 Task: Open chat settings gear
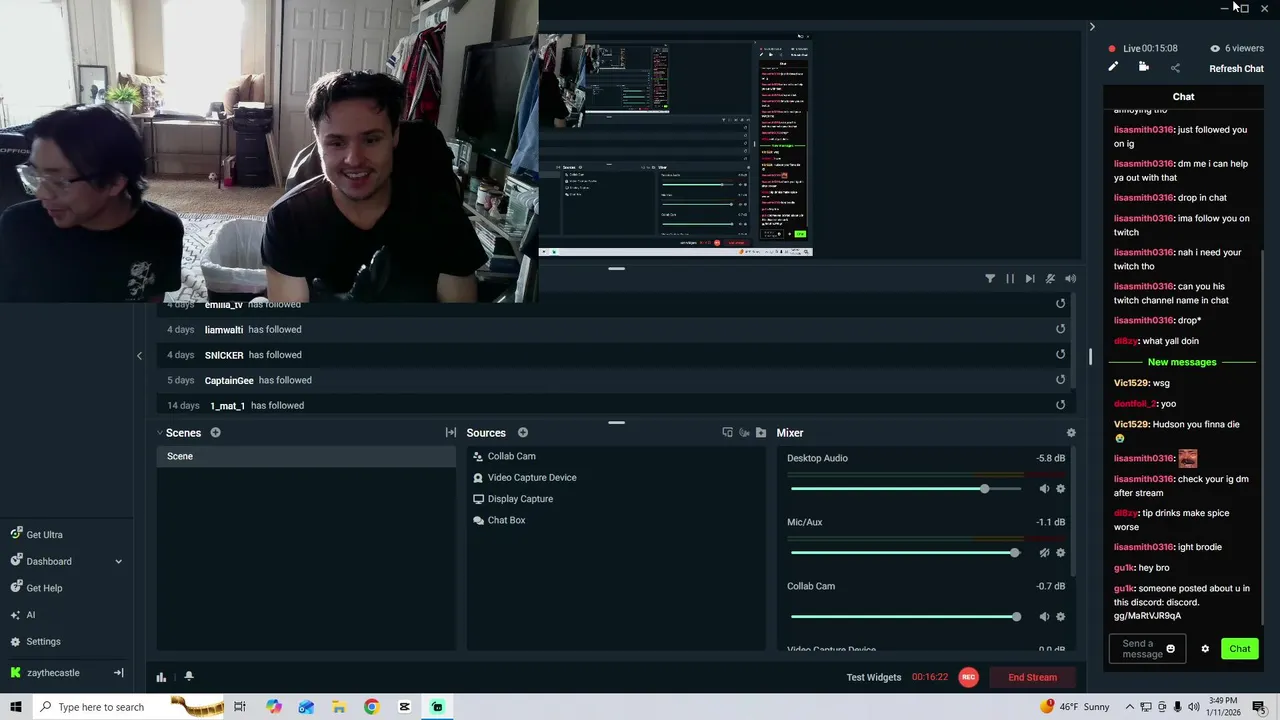point(1205,649)
